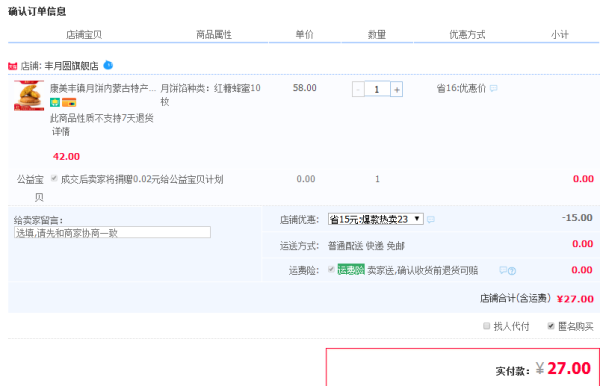The width and height of the screenshot is (600, 386).
Task: Click the Tmall shop icon beside 店铺
Action: (x=13, y=66)
